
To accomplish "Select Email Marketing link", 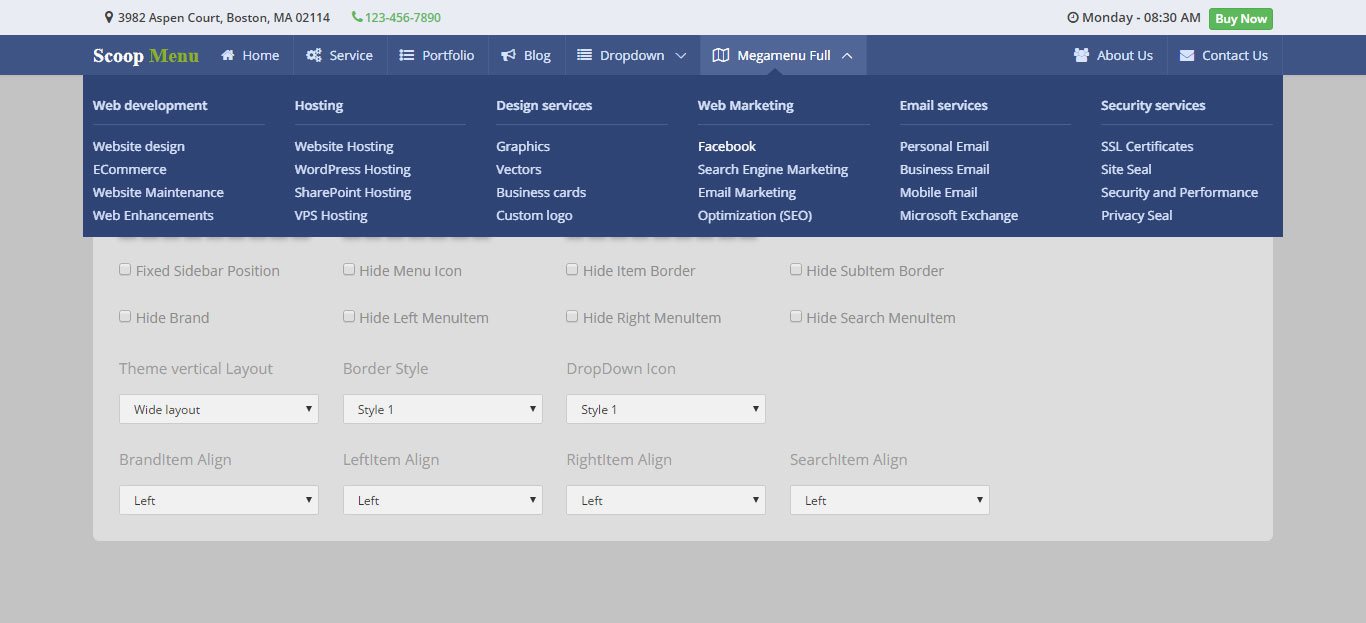I will pyautogui.click(x=747, y=192).
